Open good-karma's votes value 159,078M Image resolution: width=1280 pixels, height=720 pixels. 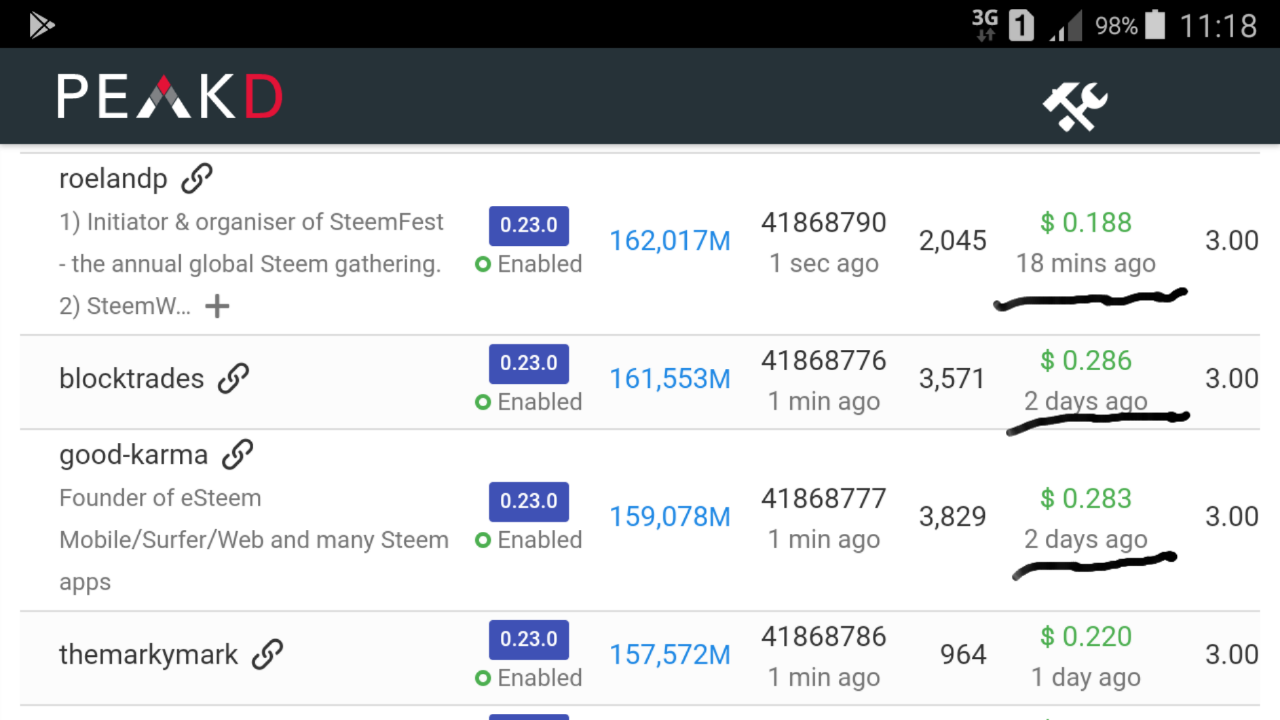(670, 517)
